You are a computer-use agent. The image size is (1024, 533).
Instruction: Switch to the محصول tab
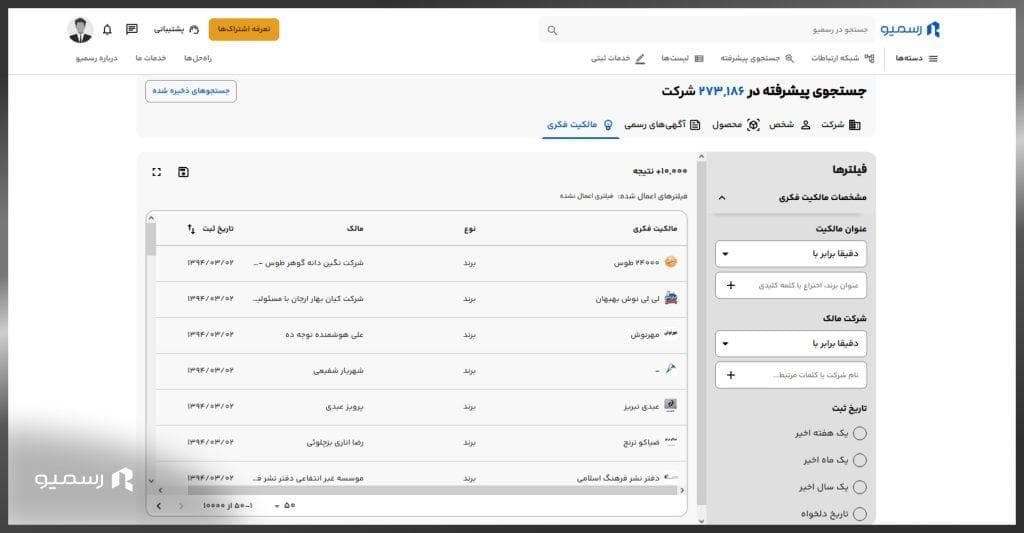point(735,125)
